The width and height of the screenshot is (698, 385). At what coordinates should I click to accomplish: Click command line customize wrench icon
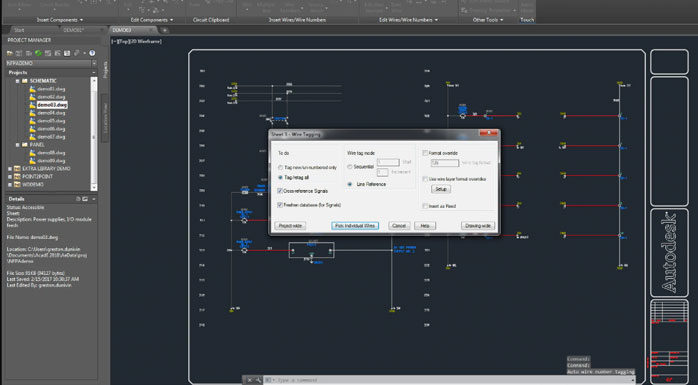point(258,380)
